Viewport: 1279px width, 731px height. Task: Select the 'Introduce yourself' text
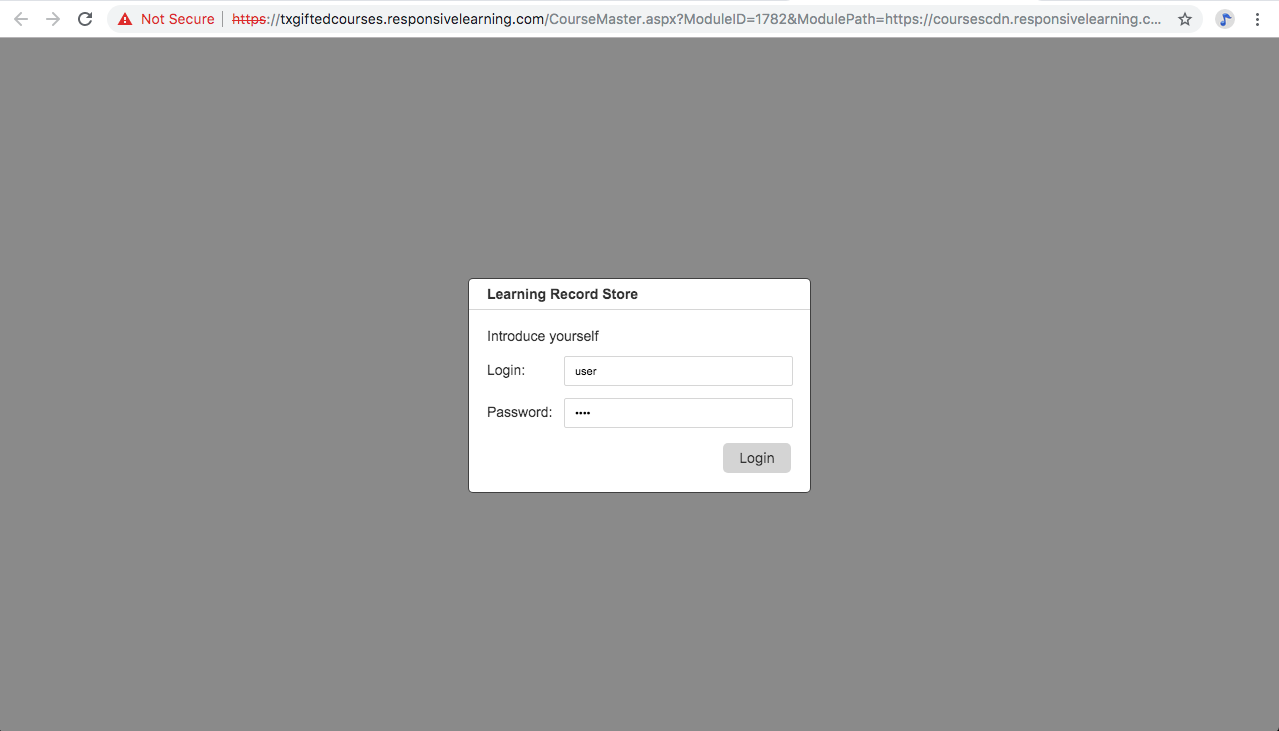point(543,336)
